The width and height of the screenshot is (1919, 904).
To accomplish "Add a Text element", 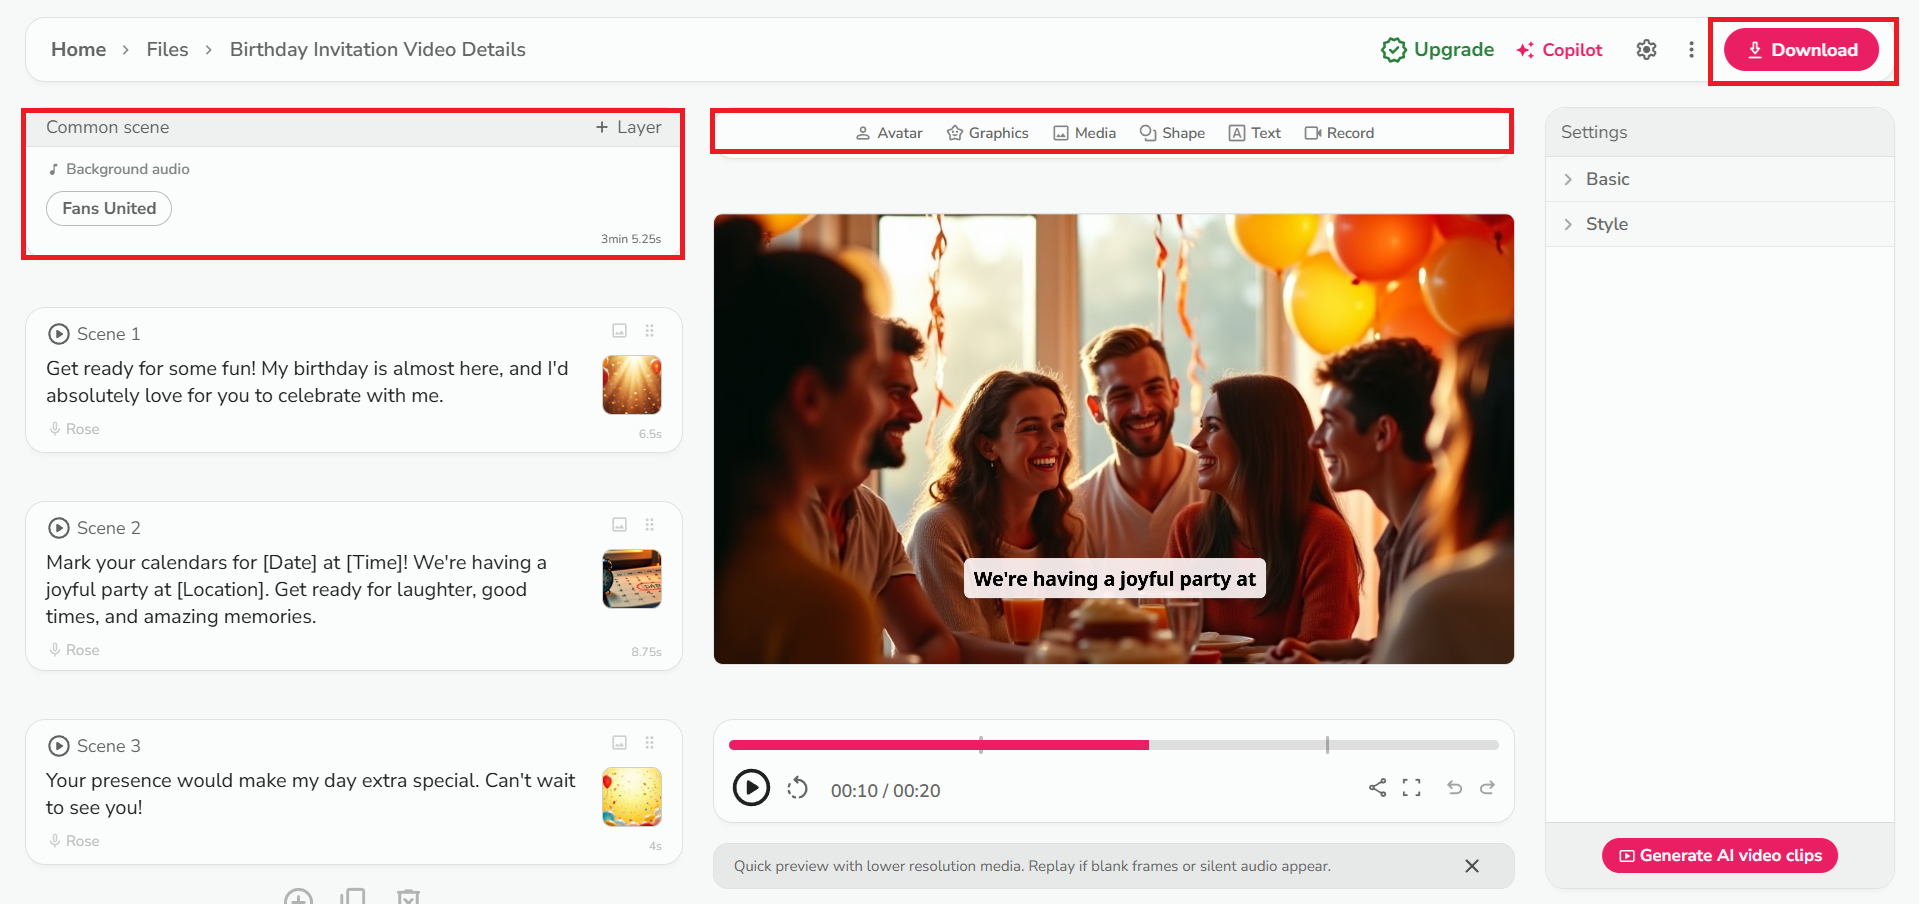I will 1255,133.
